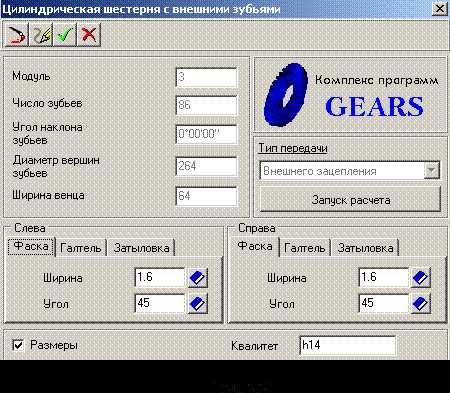Click the left chamfer Ширина input field
450x393 pixels.
click(x=160, y=278)
